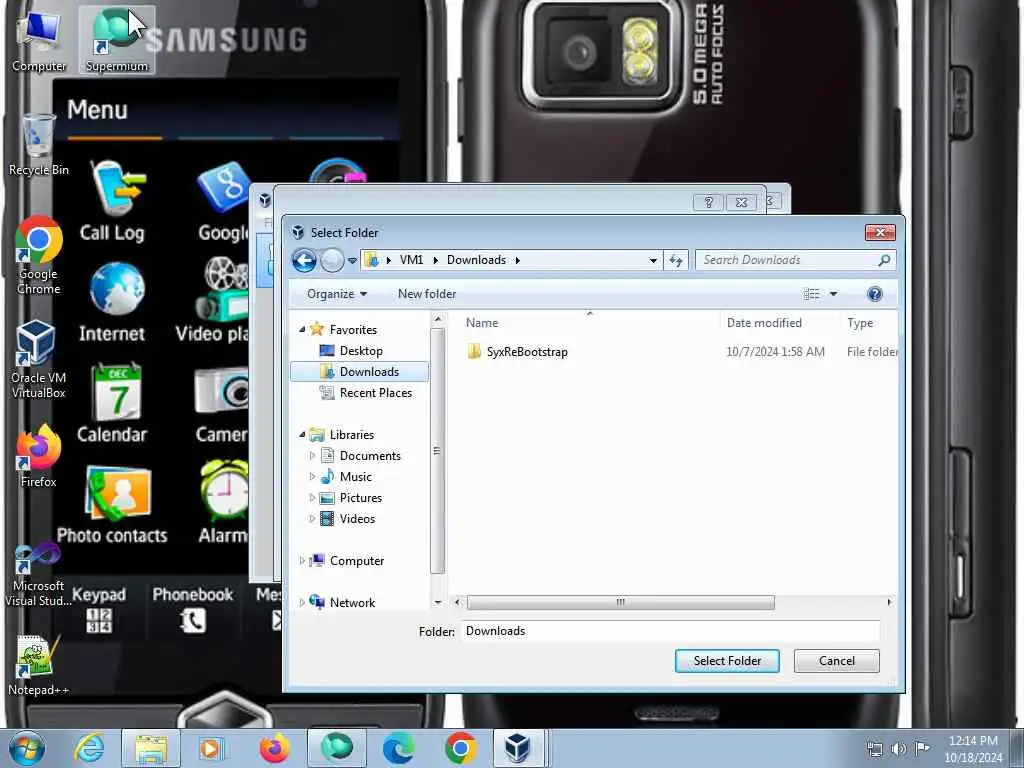Click the network tray icon
Image resolution: width=1024 pixels, height=768 pixels.
point(874,748)
